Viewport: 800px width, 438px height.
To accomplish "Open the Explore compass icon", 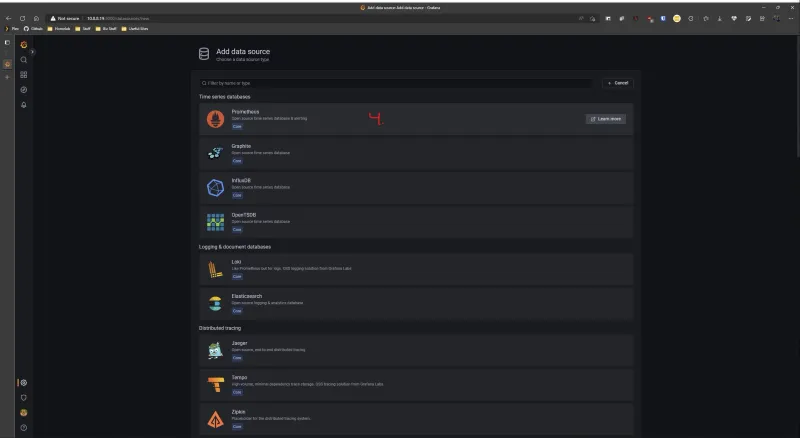I will (x=24, y=90).
